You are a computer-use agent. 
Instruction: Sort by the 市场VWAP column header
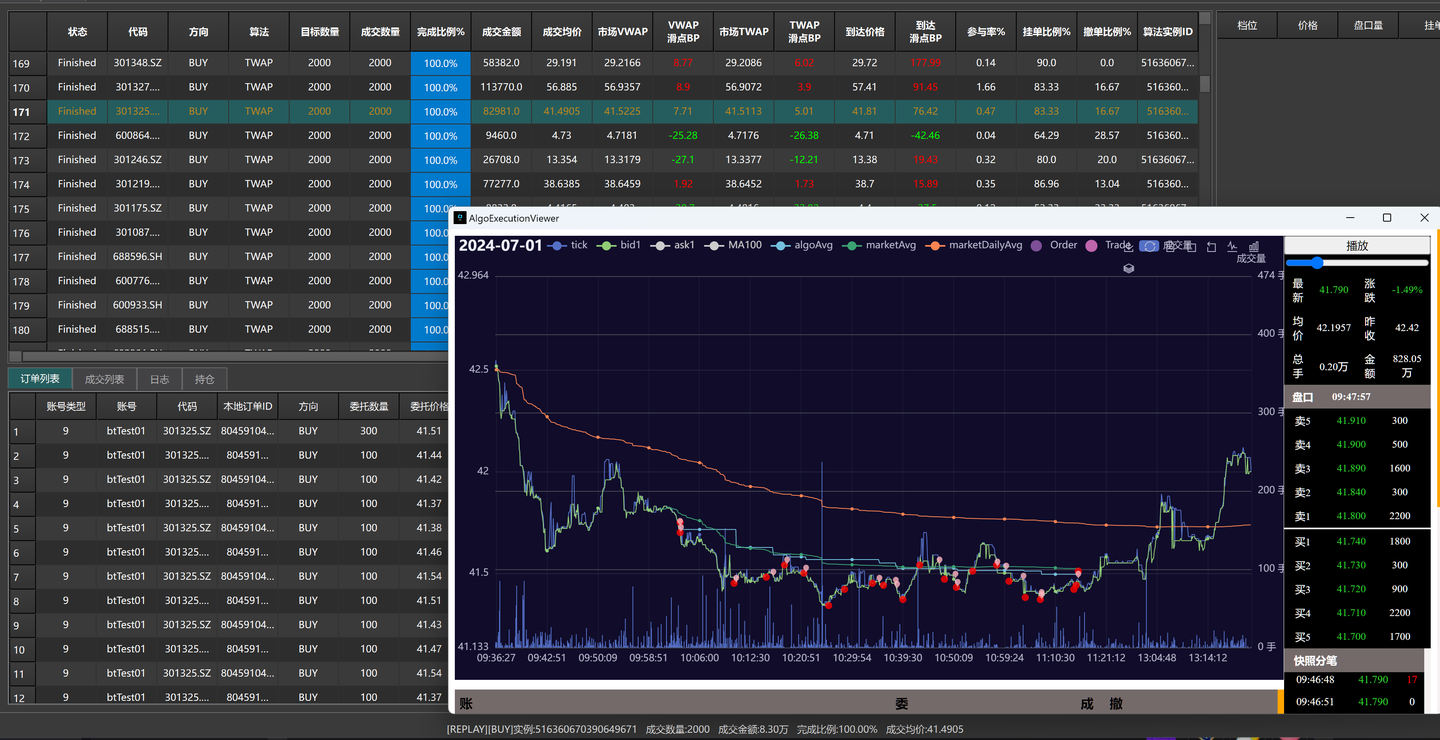(x=622, y=32)
